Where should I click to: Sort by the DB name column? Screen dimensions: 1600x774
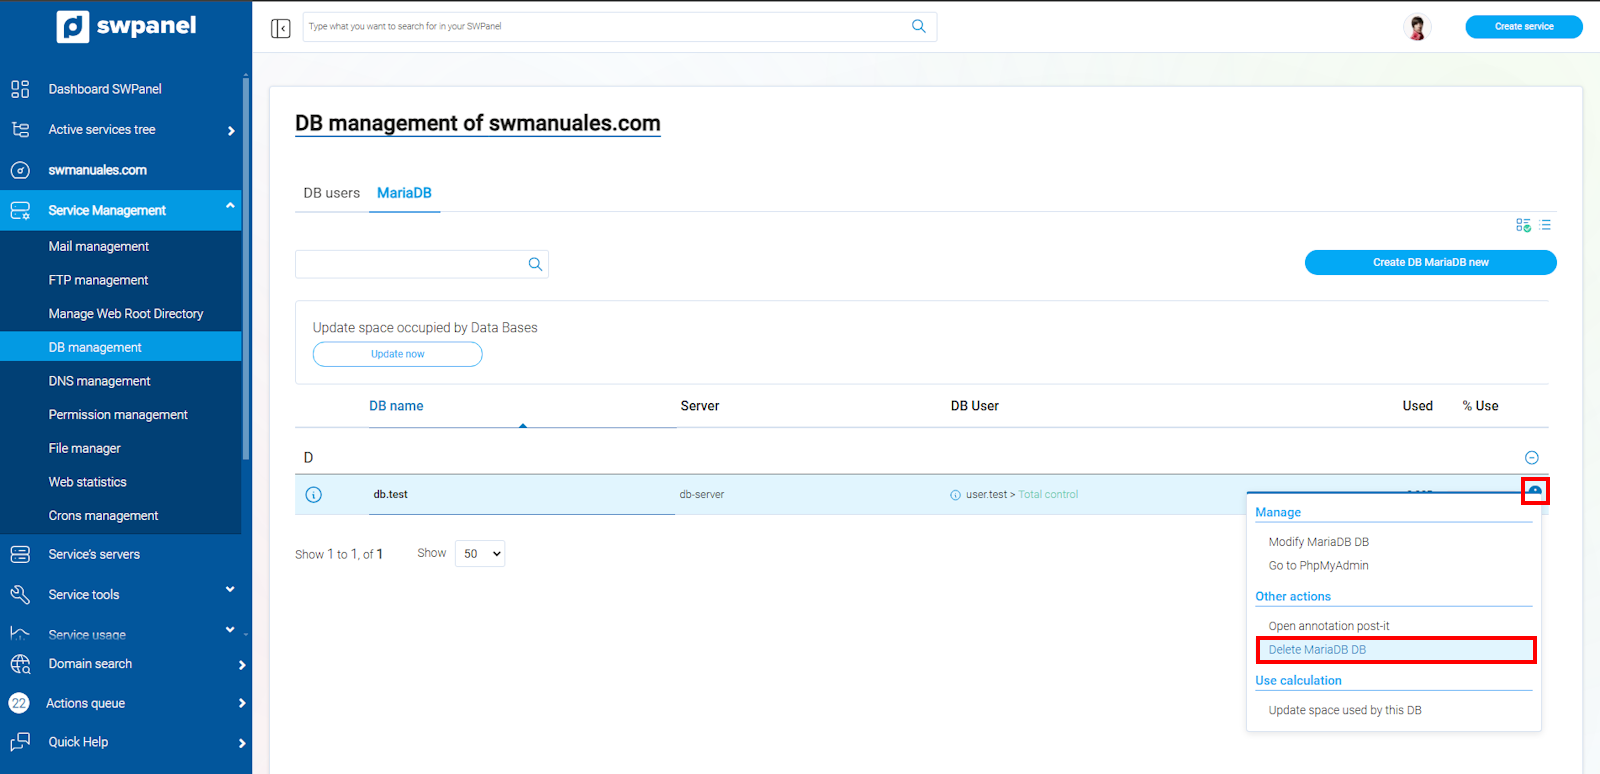point(396,406)
